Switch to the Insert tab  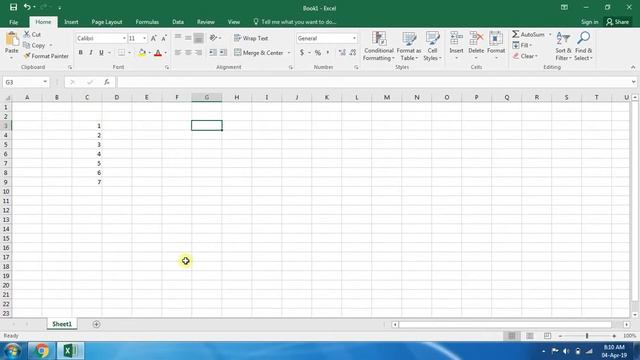click(x=71, y=22)
